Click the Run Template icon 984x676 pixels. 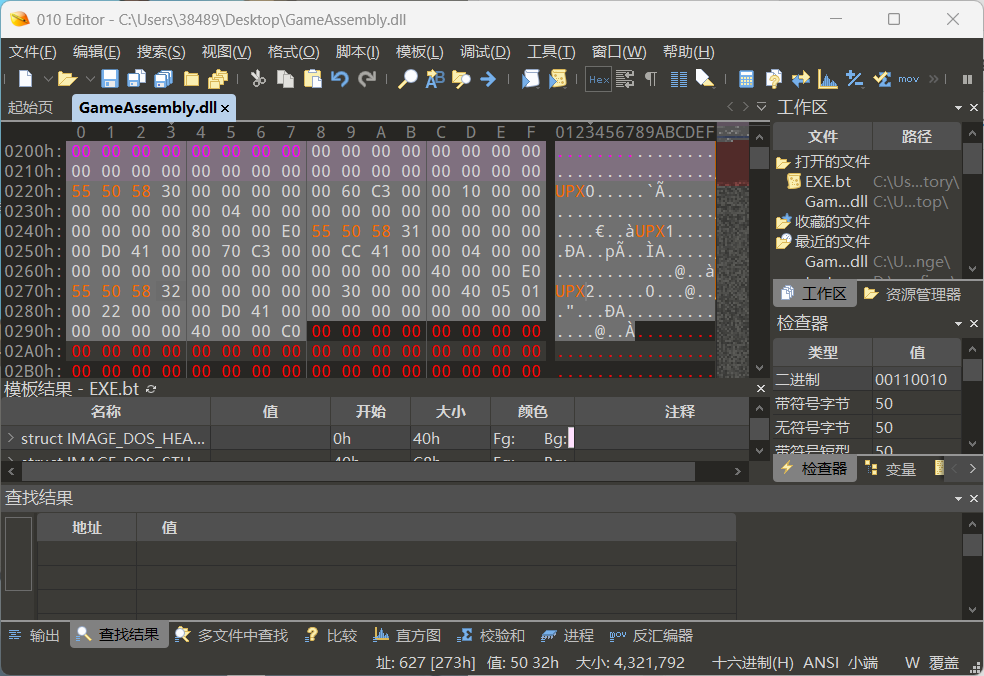coord(557,78)
